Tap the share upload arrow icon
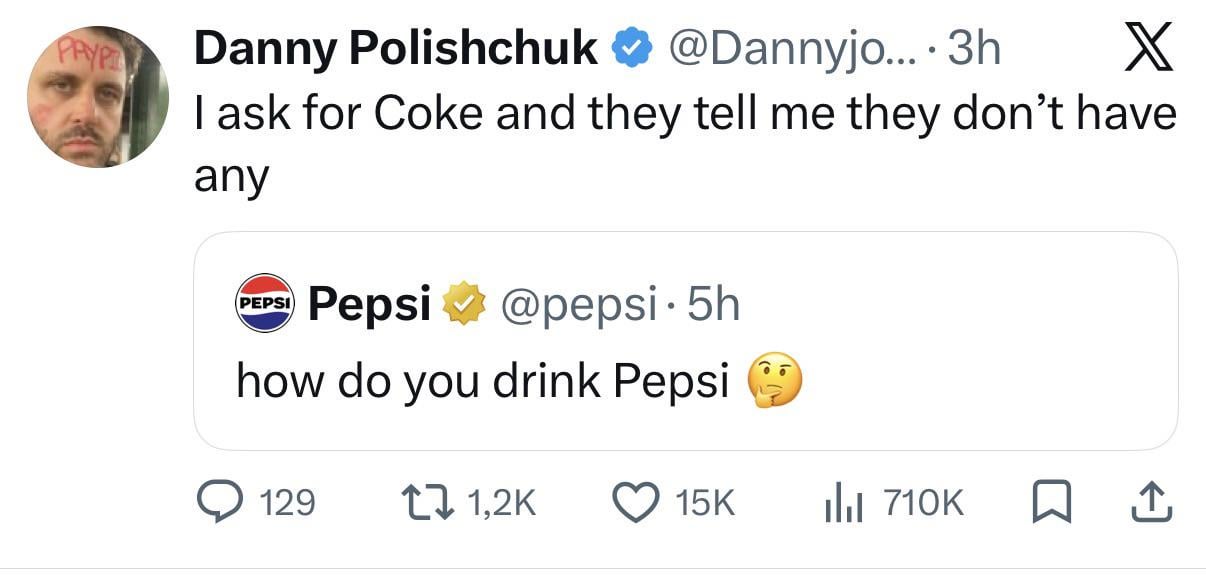Image resolution: width=1206 pixels, height=577 pixels. tap(1151, 502)
